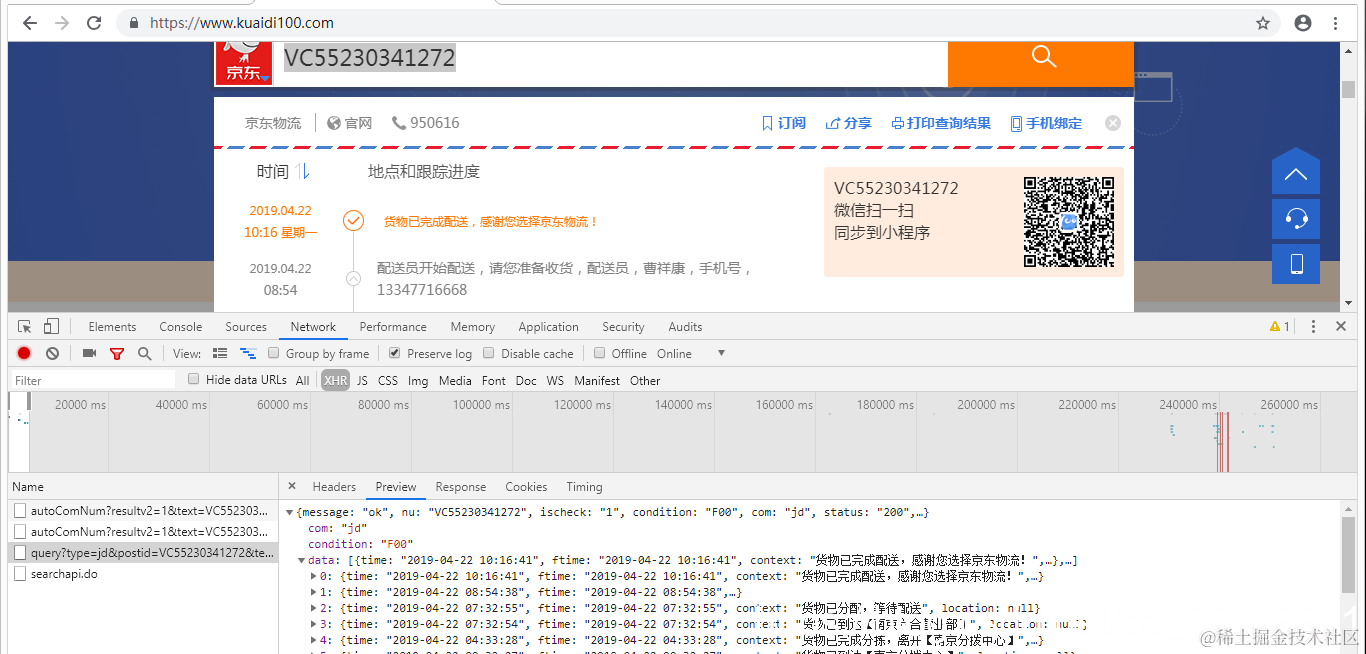Image resolution: width=1366 pixels, height=654 pixels.
Task: Switch to large request rows view
Action: coord(221,353)
